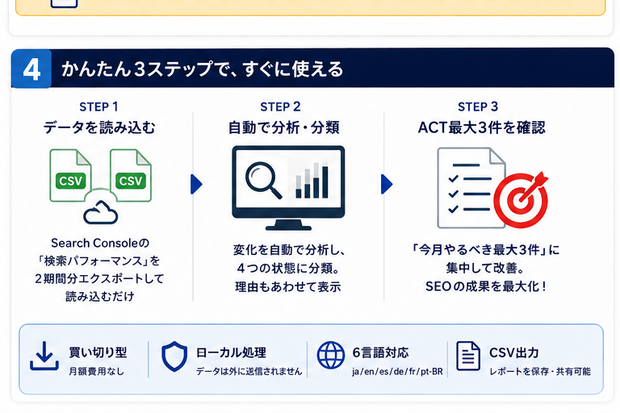Screen dimensions: 620x413
Task: Click the STEP 3 label
Action: coord(478,107)
